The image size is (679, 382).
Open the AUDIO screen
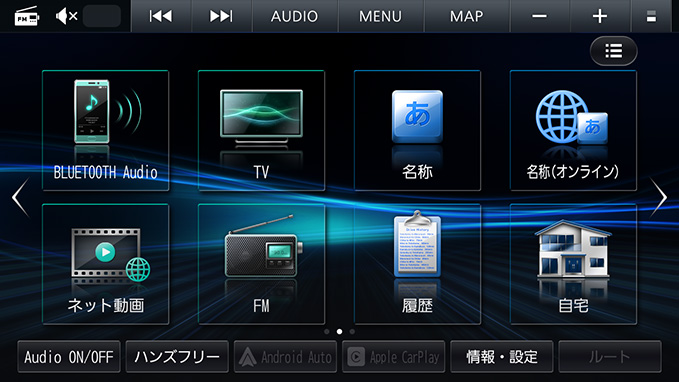click(x=294, y=16)
